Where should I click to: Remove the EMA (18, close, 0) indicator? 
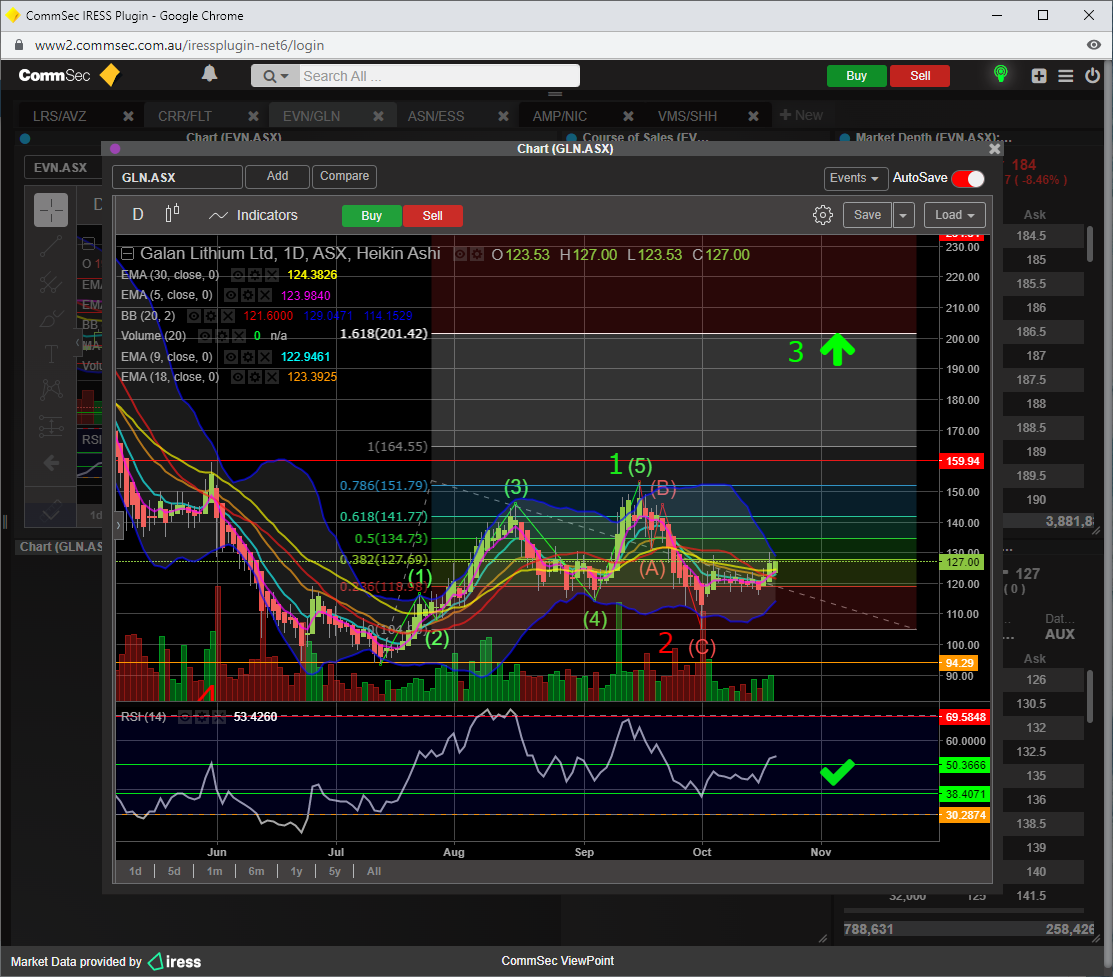pyautogui.click(x=272, y=377)
